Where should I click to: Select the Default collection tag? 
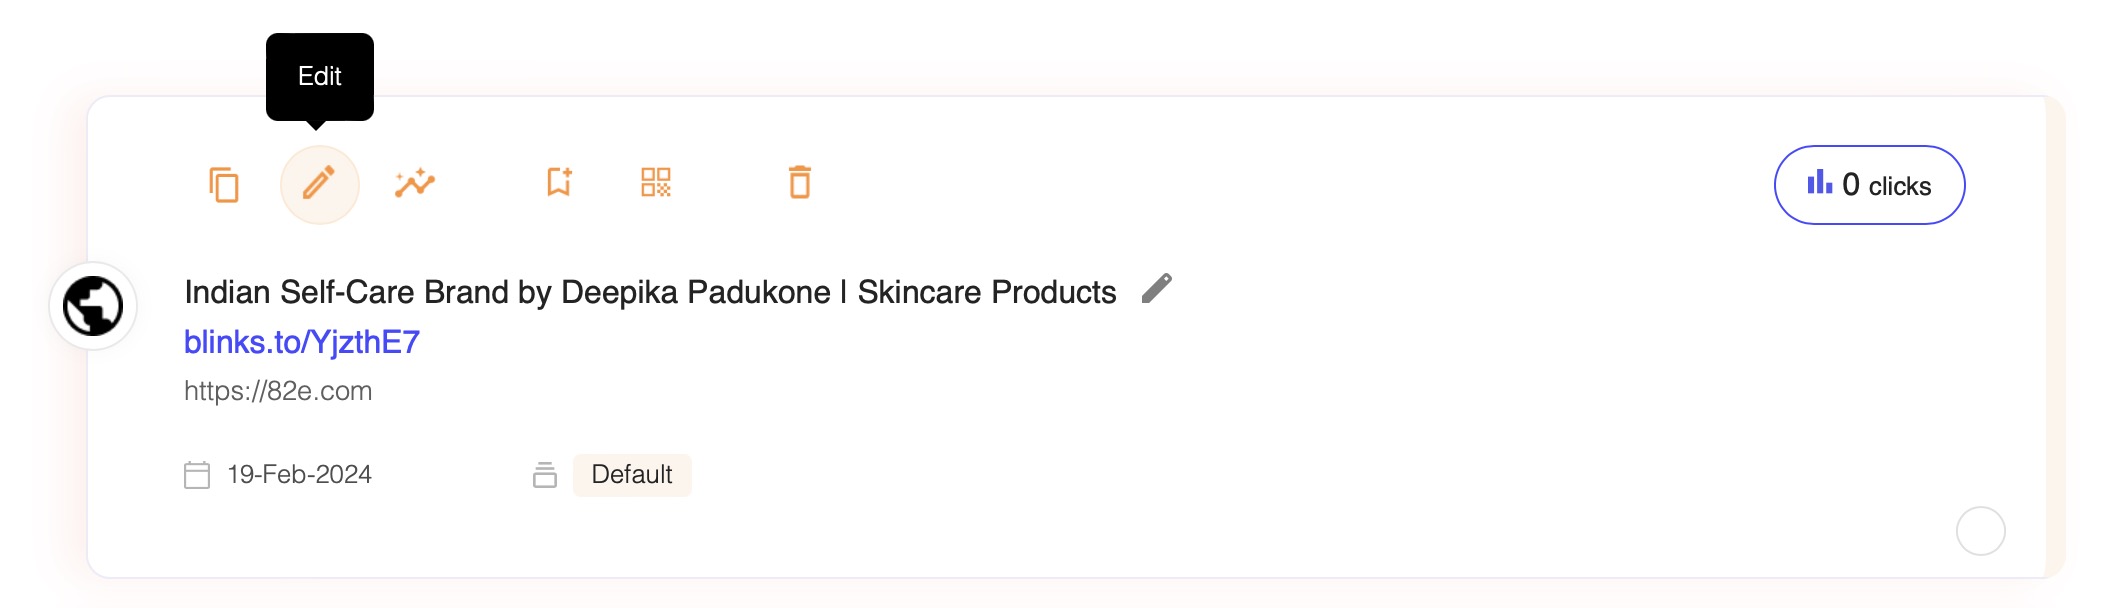[632, 474]
